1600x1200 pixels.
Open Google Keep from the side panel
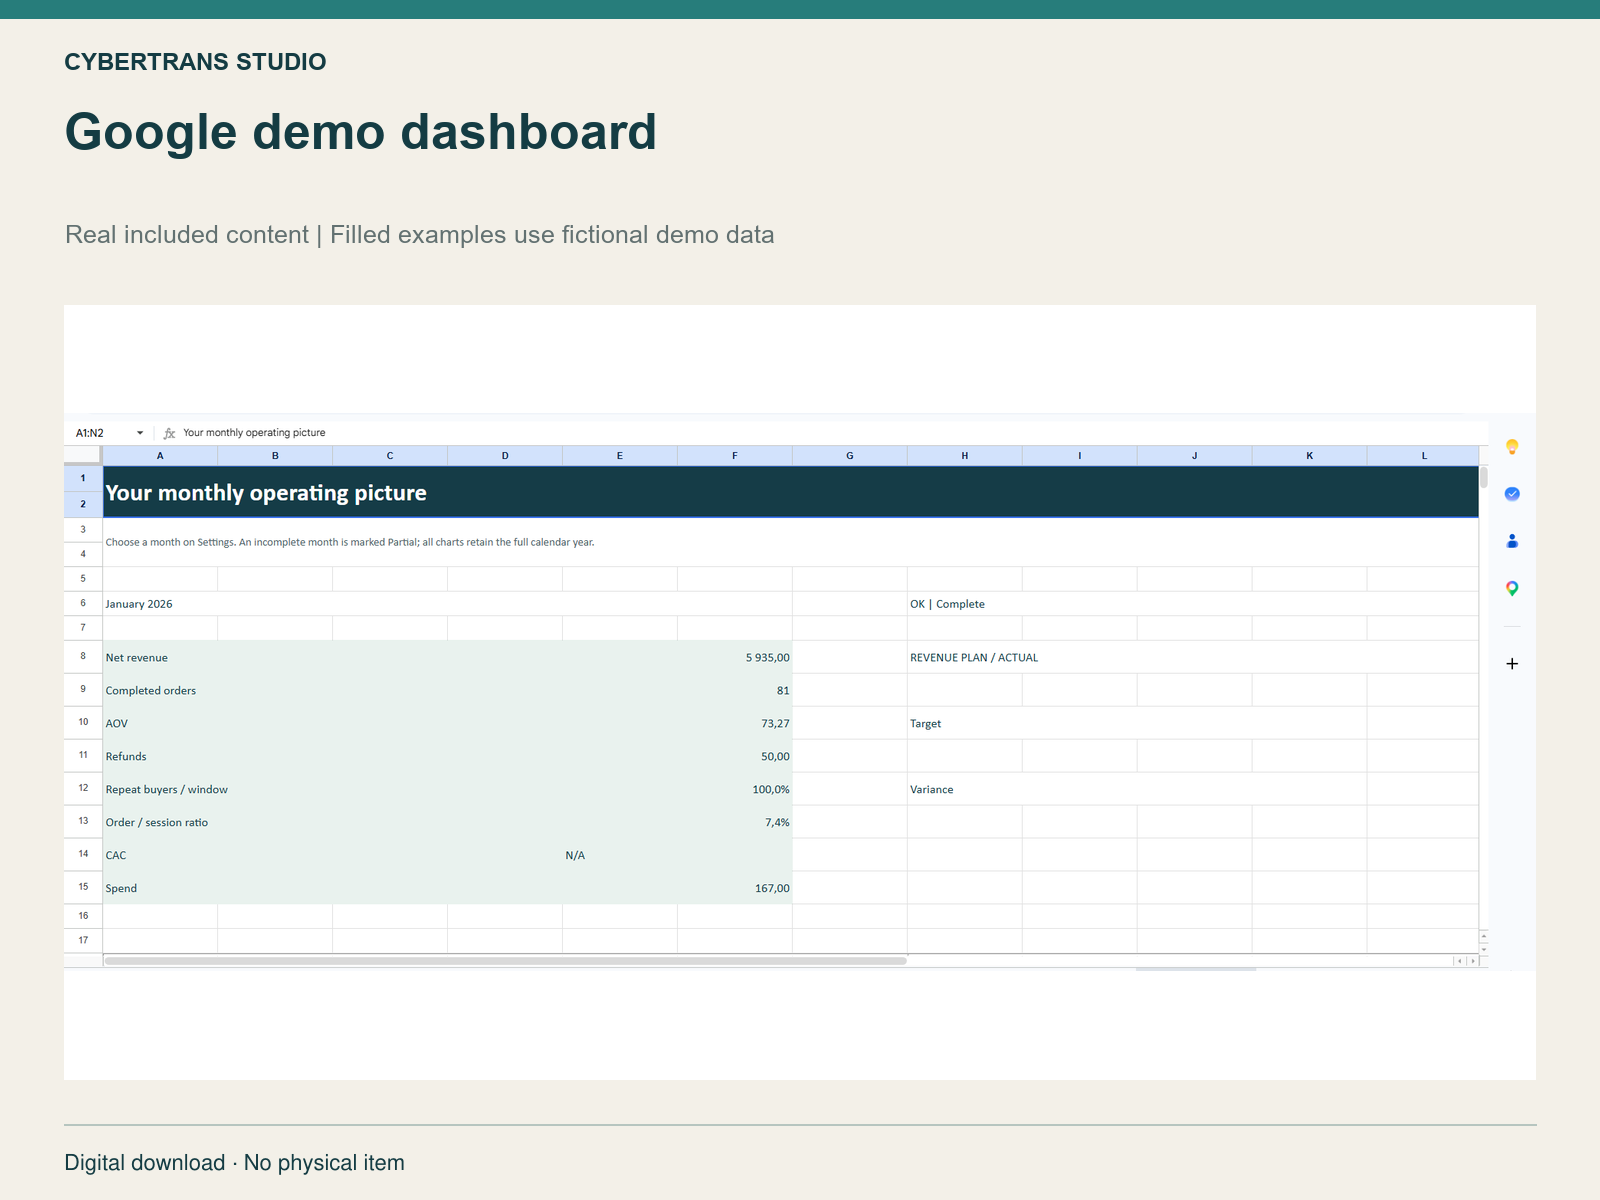point(1512,447)
